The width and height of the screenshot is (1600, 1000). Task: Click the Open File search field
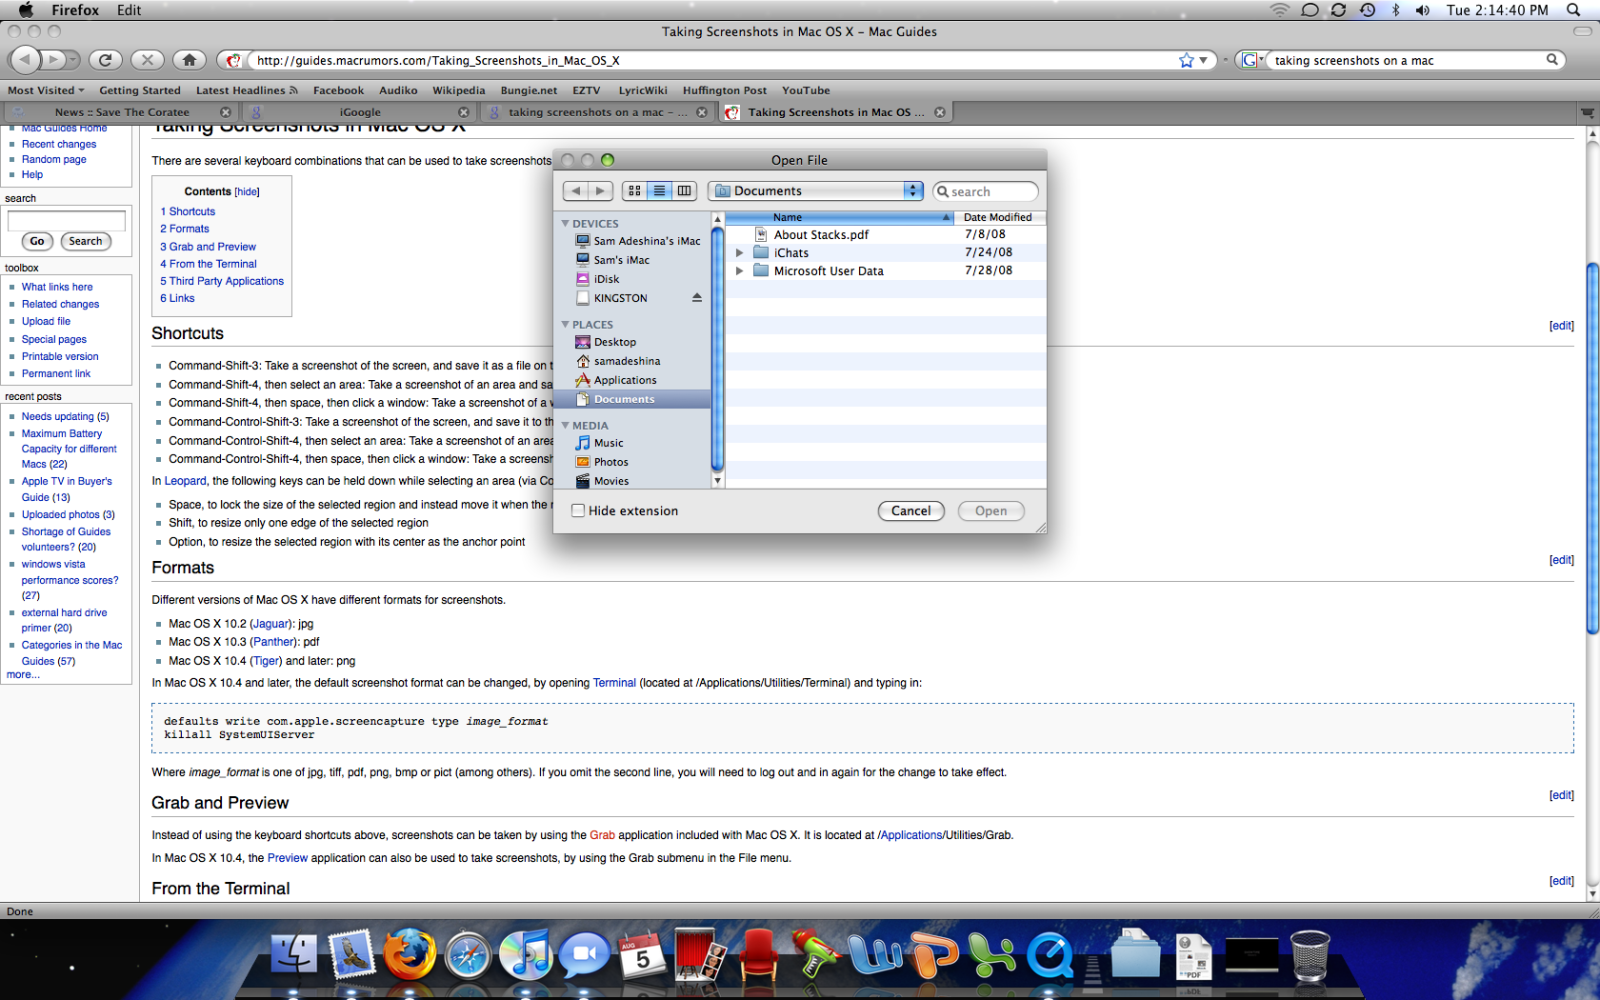[x=986, y=191]
